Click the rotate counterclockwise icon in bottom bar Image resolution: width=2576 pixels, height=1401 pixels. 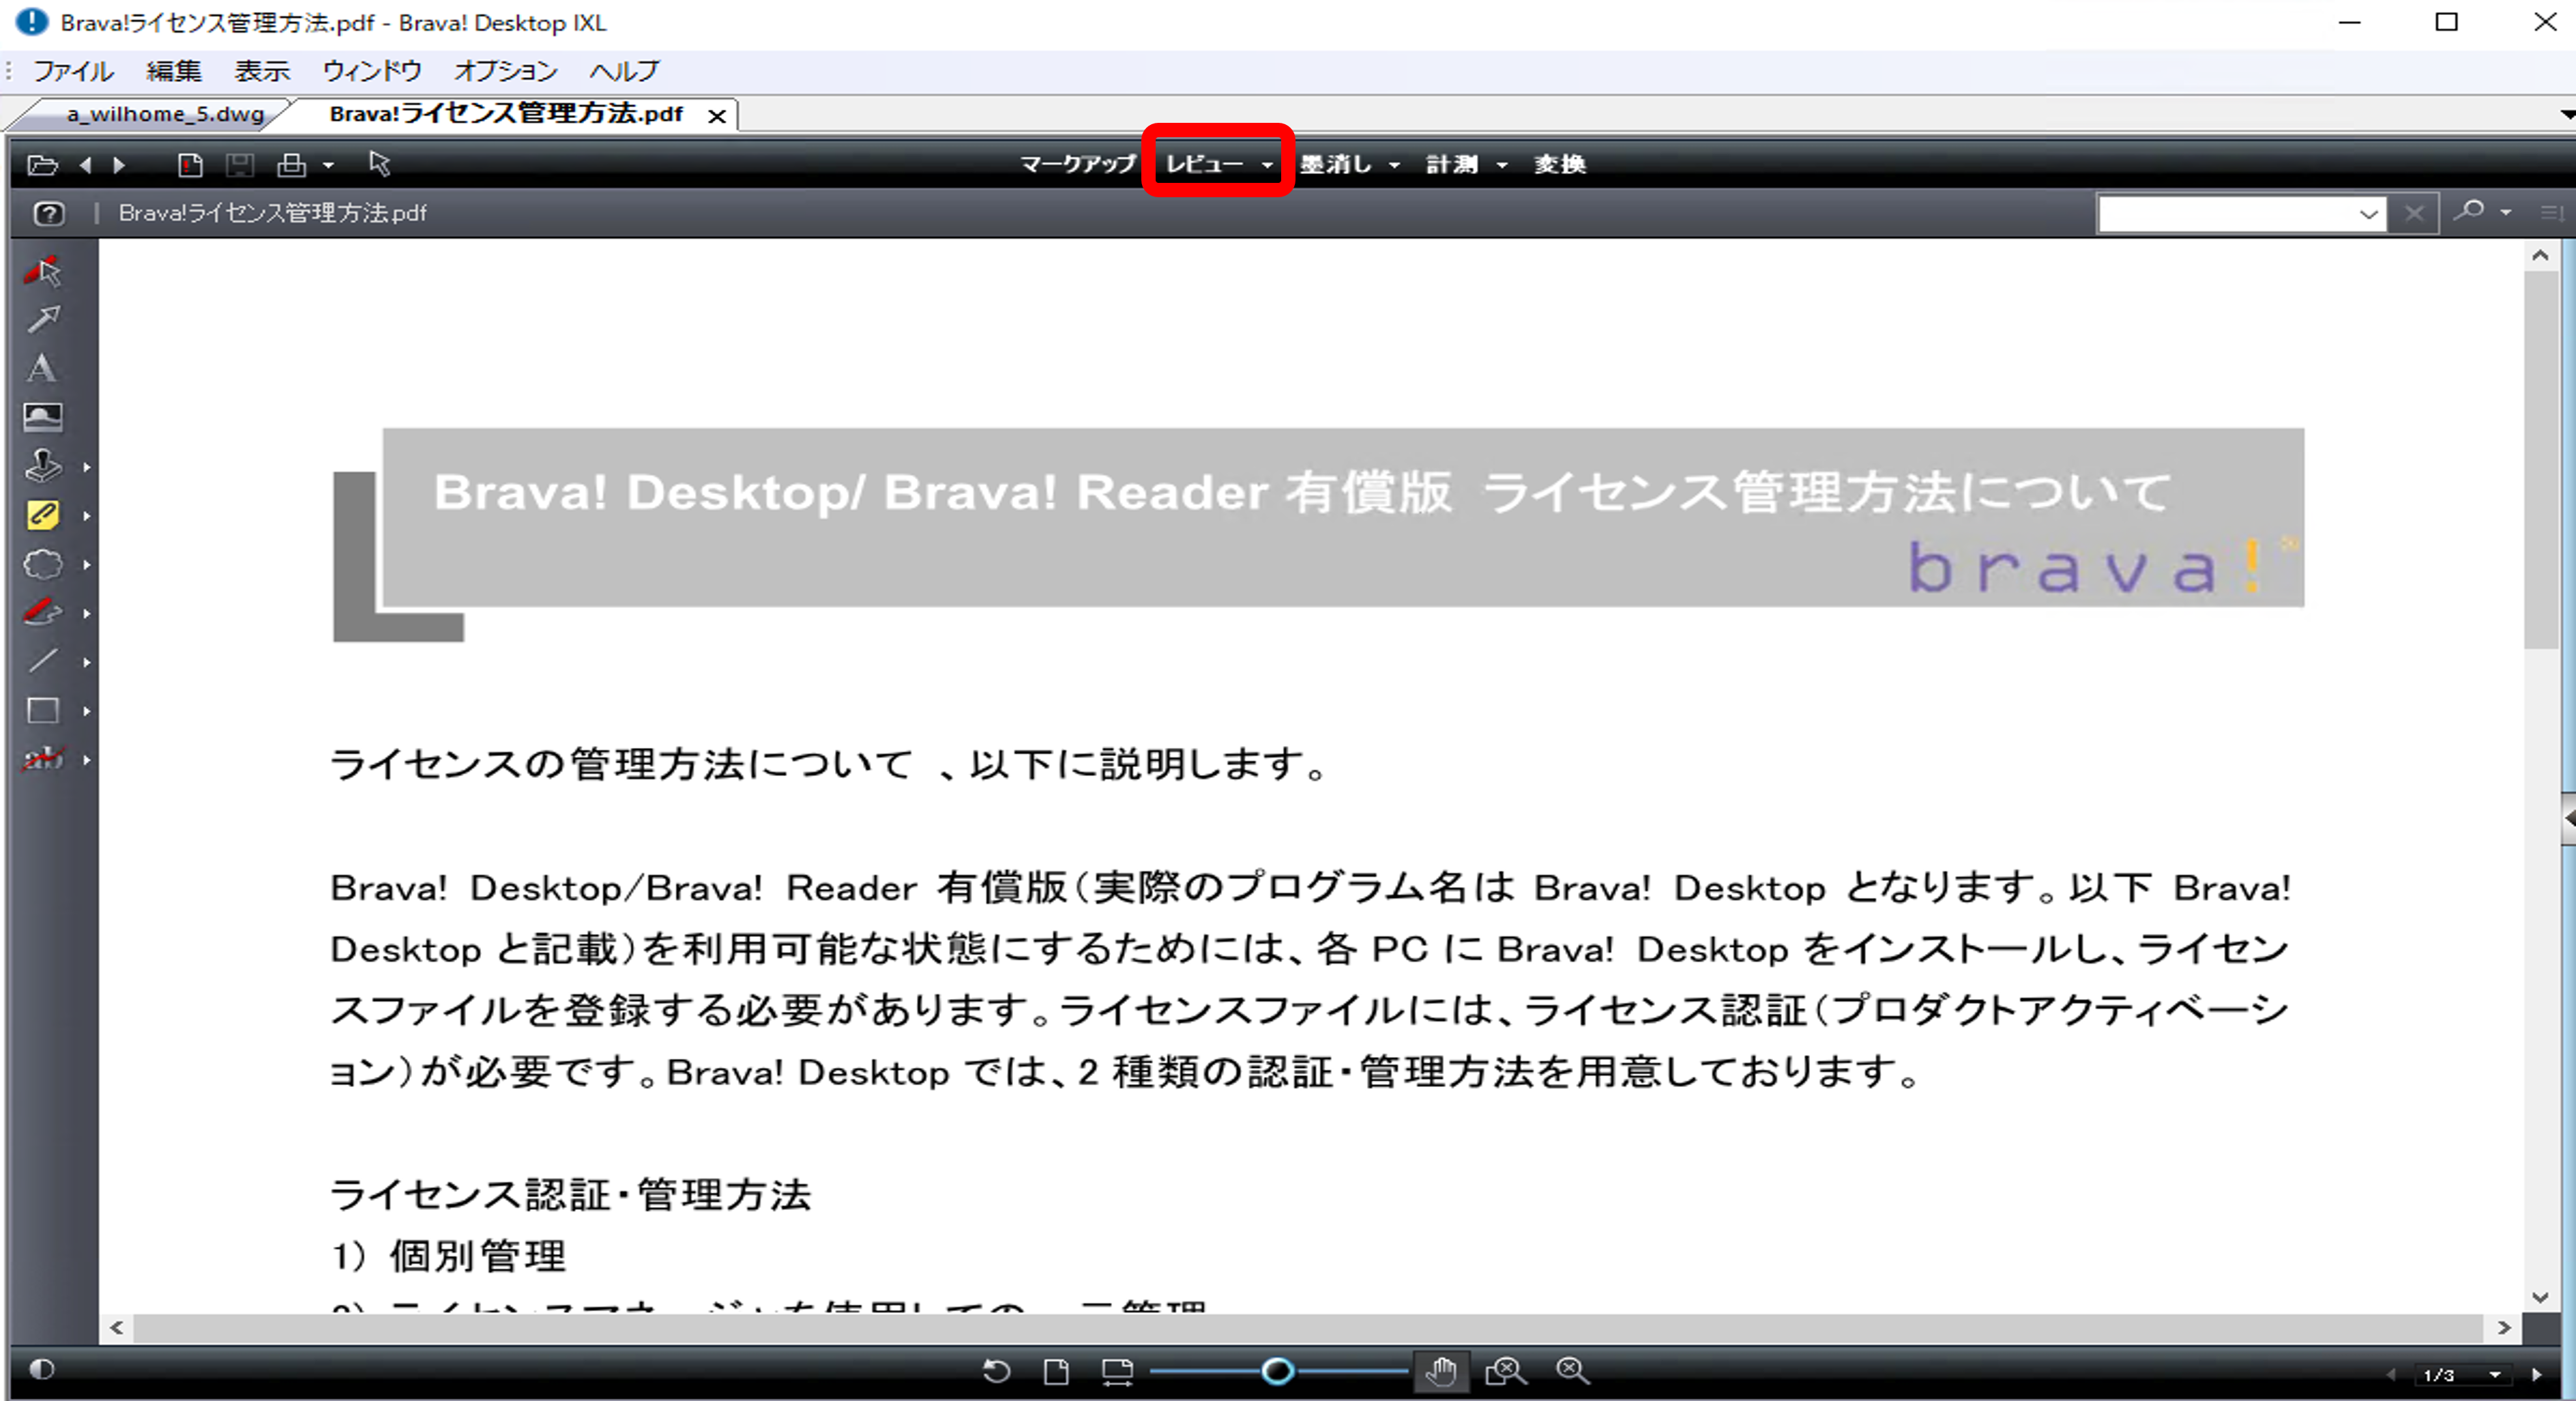tap(996, 1371)
